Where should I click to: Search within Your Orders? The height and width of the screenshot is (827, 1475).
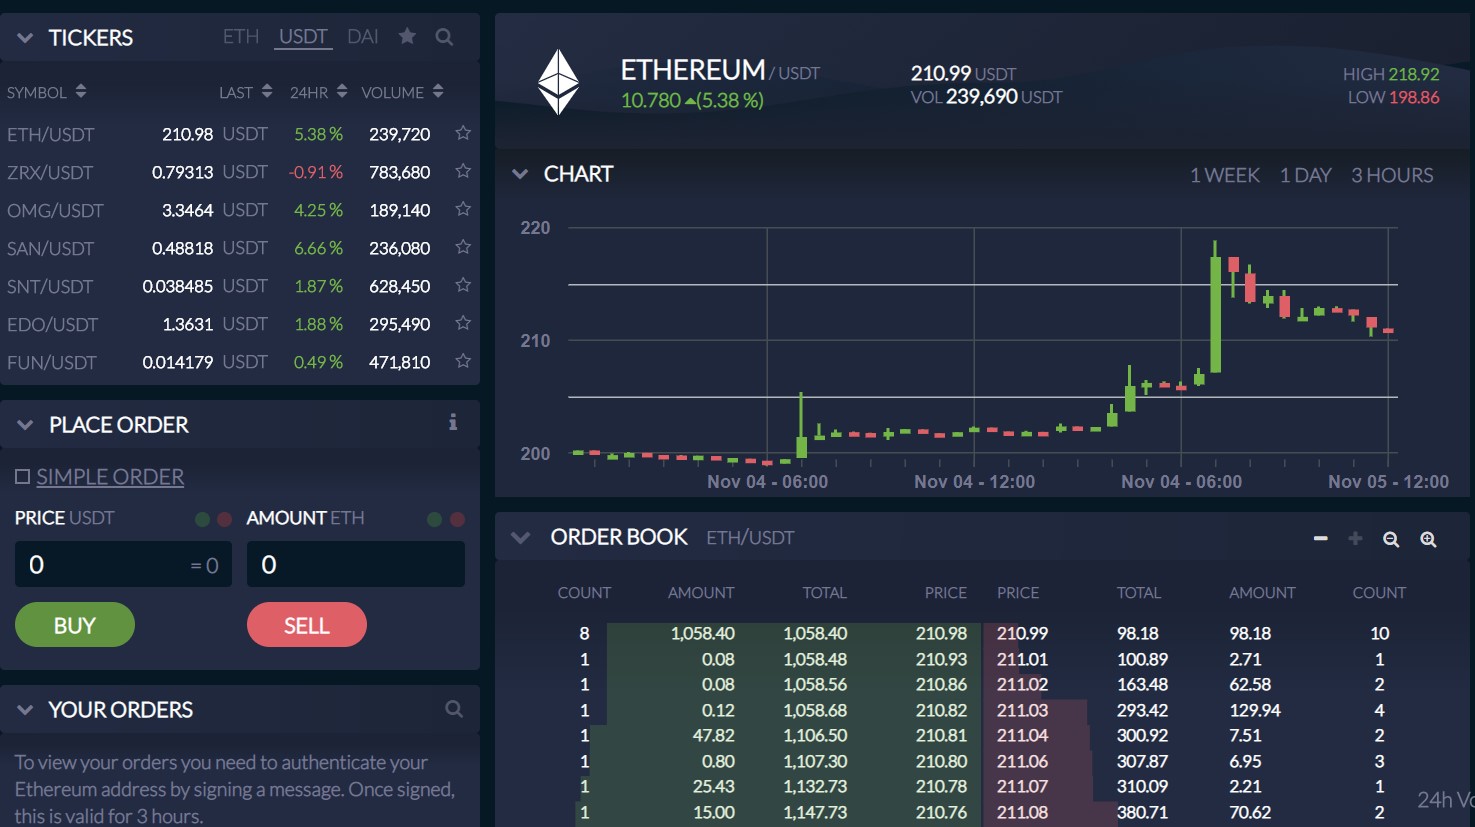[x=454, y=709]
